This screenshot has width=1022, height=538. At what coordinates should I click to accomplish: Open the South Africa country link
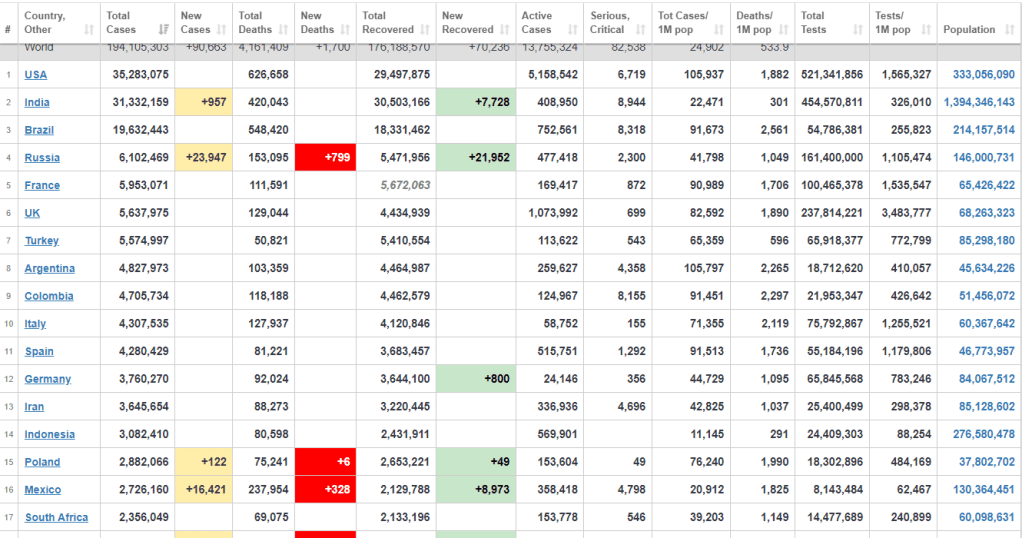coord(56,517)
